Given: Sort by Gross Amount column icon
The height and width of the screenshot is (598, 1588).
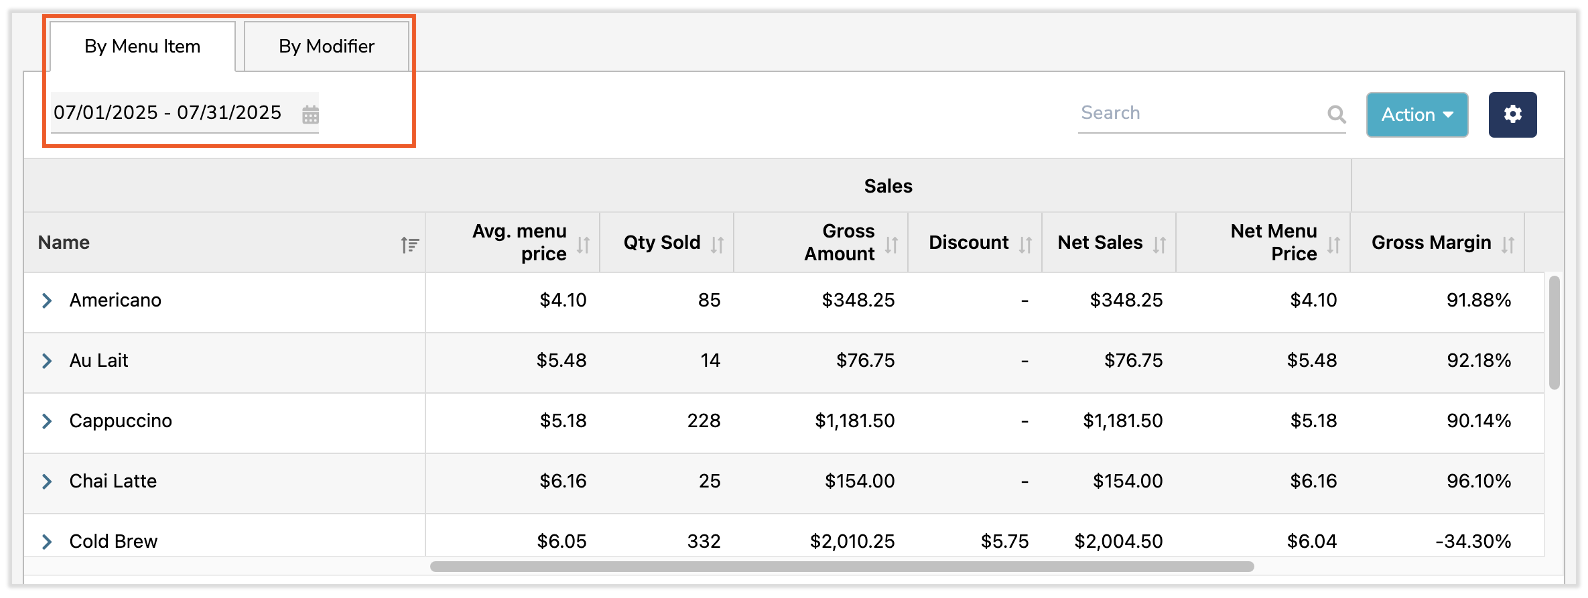Looking at the screenshot, I should click(x=891, y=244).
